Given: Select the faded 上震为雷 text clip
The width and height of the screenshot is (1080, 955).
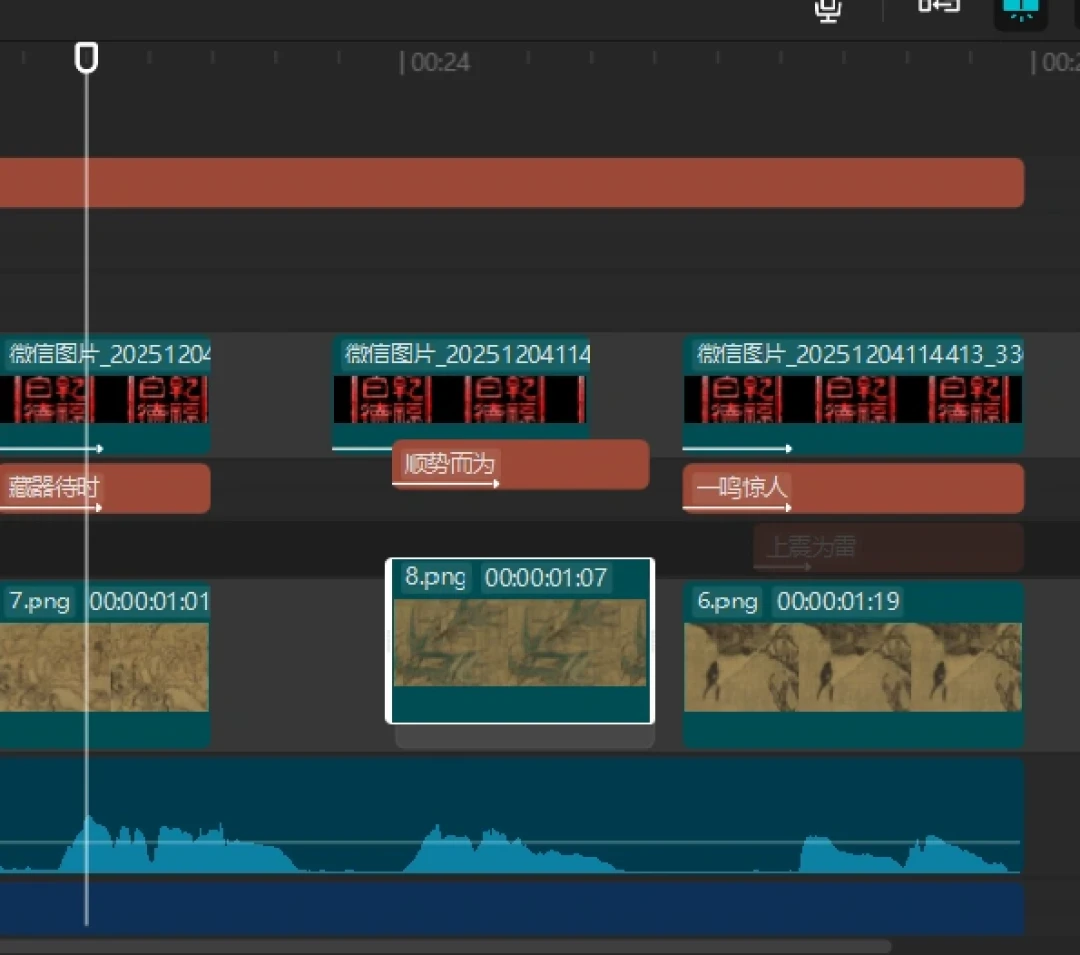Looking at the screenshot, I should tap(889, 547).
